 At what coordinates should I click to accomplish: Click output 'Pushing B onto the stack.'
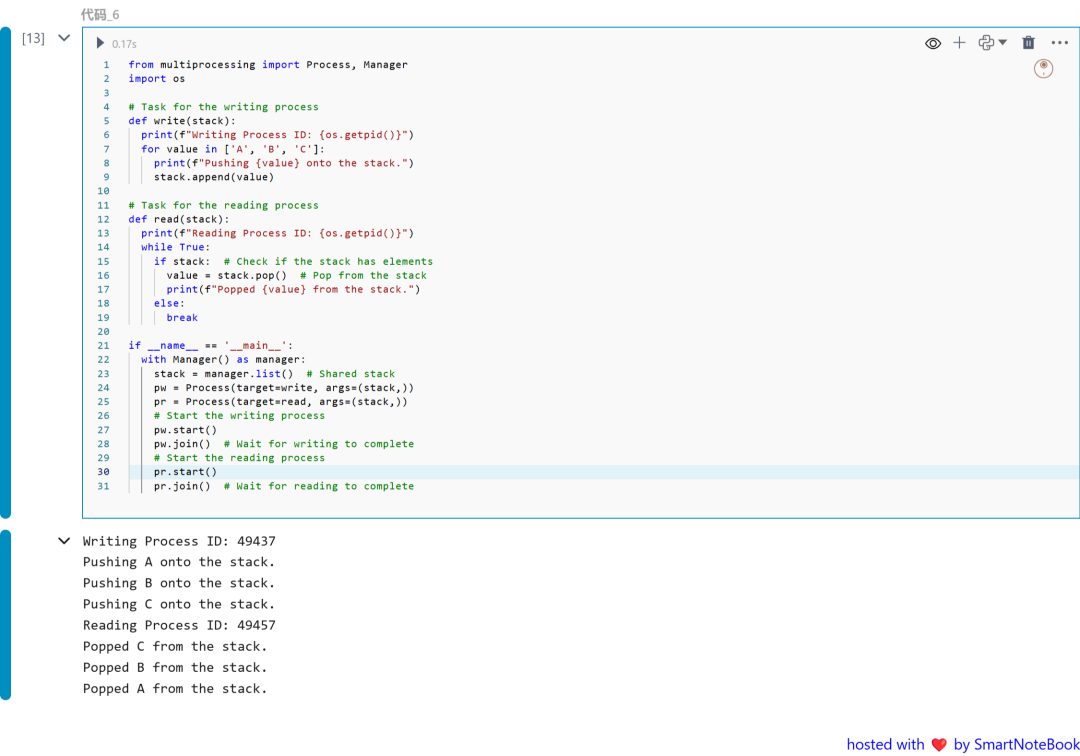click(179, 583)
